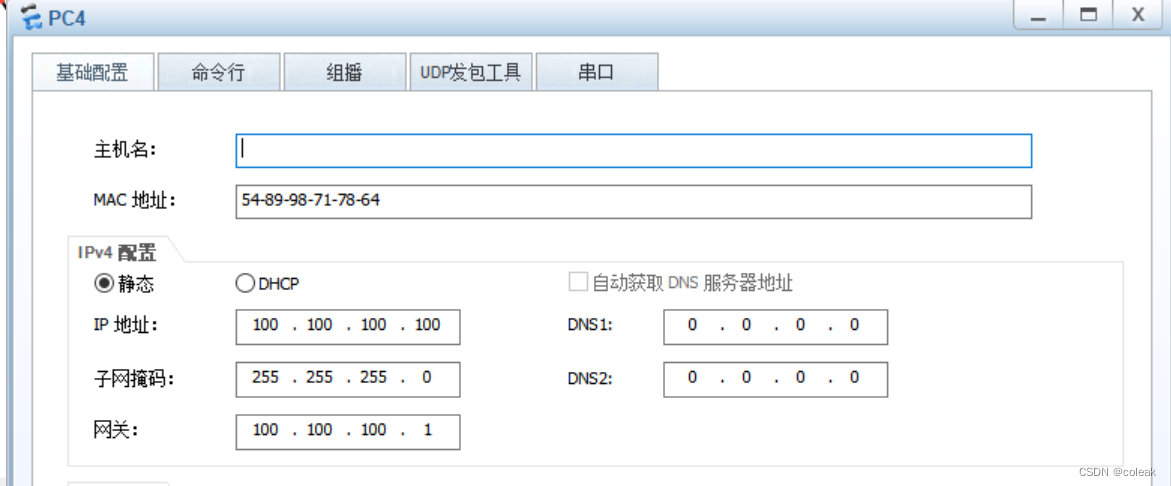Click the 主机名 label

click(124, 150)
